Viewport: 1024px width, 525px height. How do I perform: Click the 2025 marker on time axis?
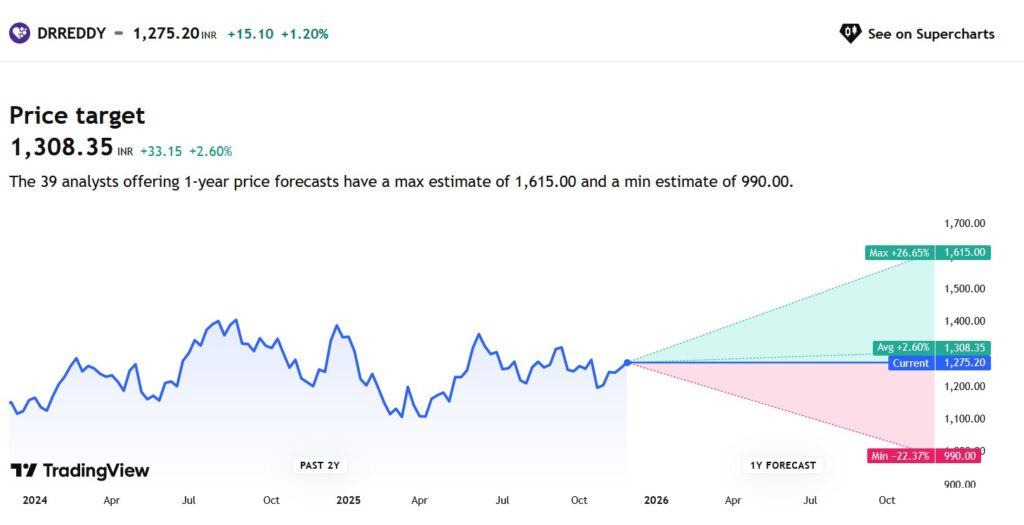point(348,499)
